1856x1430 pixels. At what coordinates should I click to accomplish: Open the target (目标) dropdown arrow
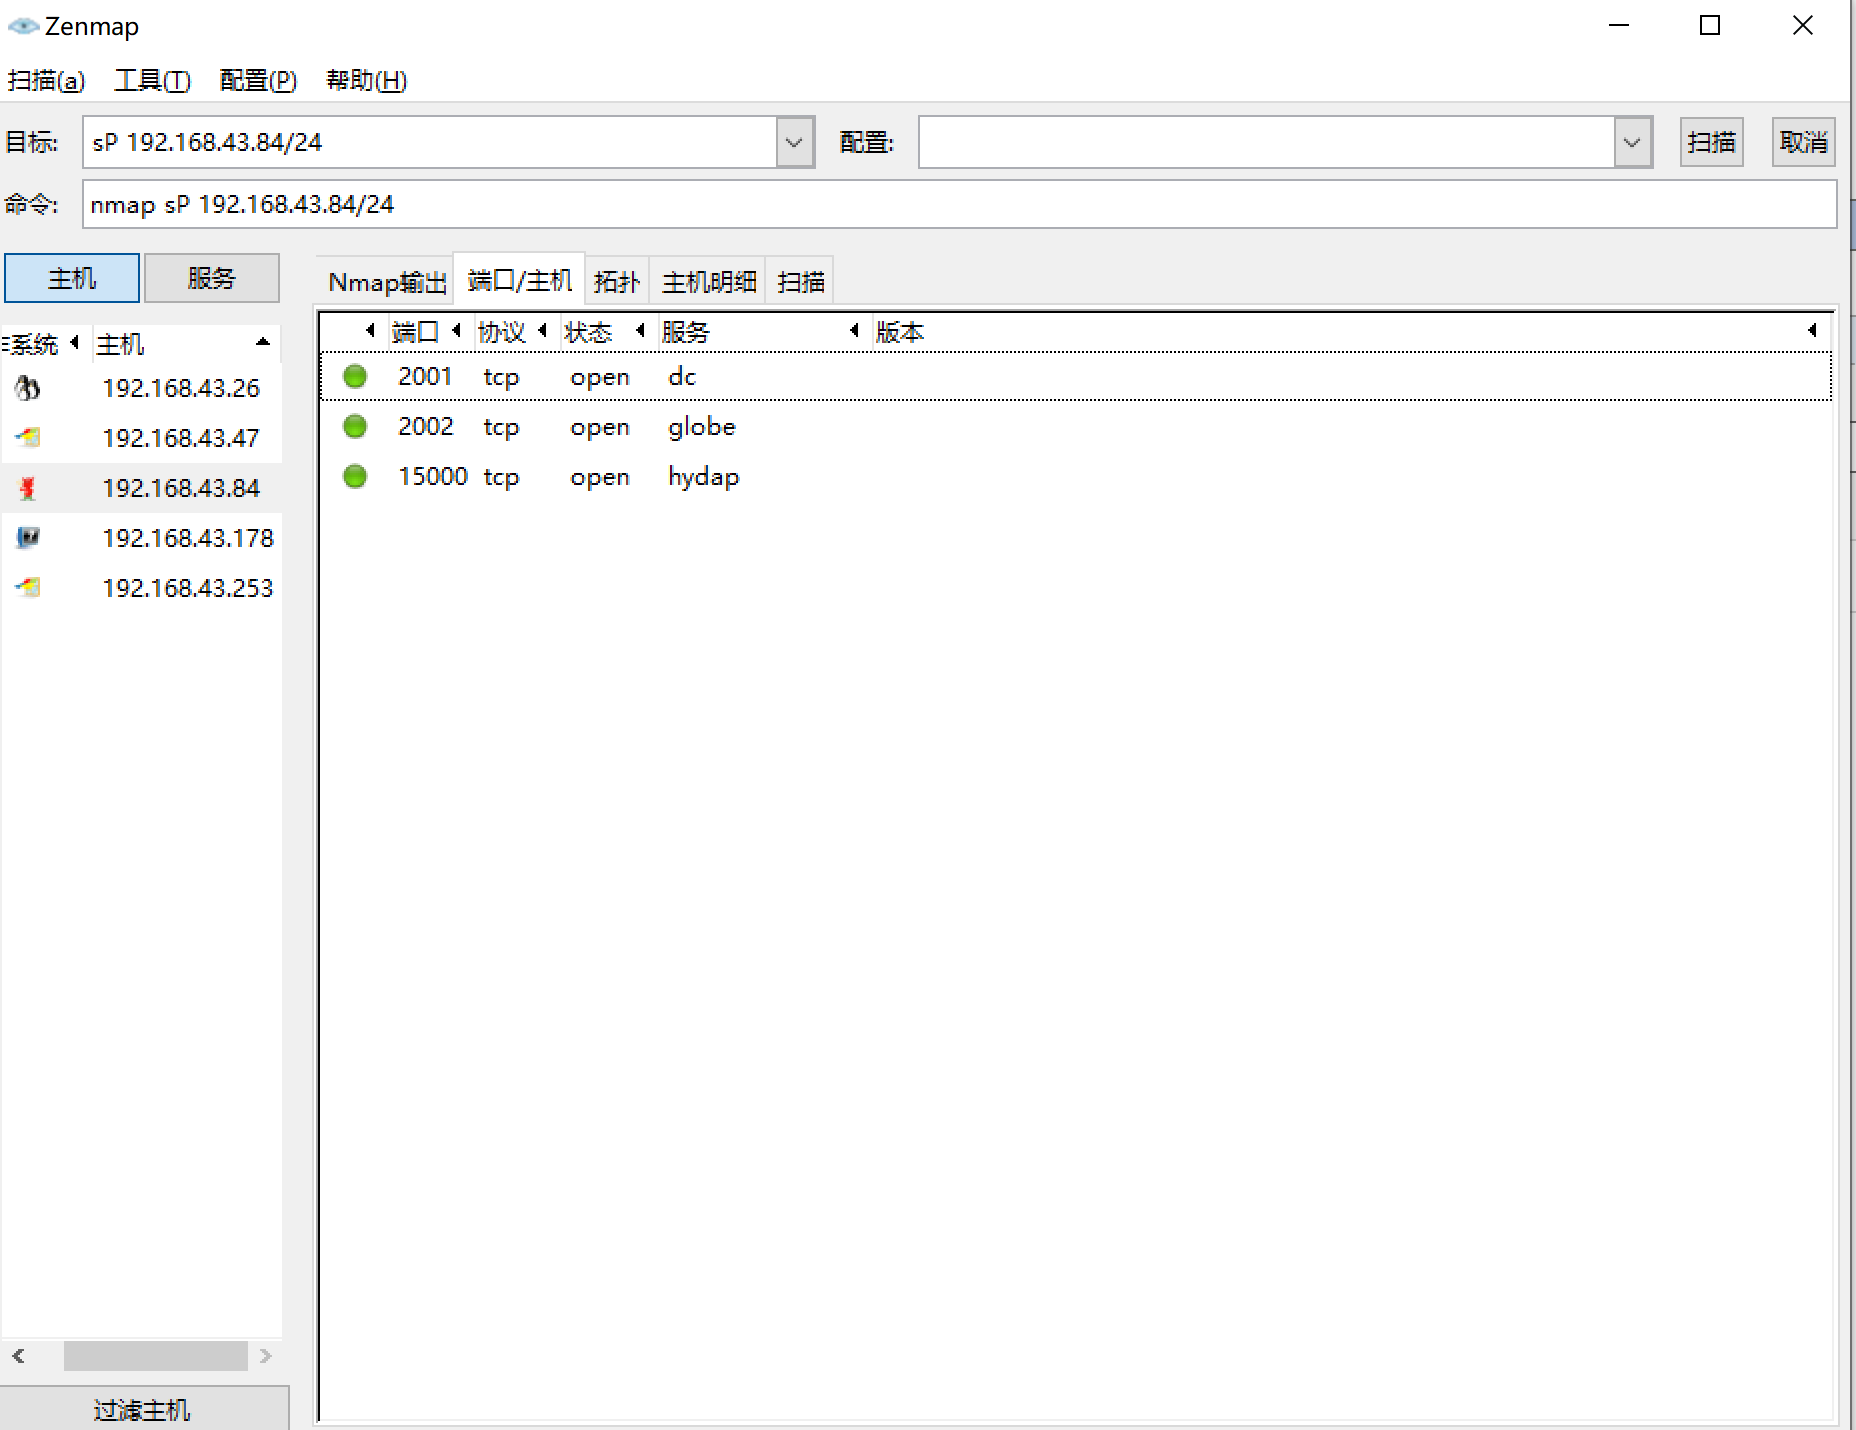(x=795, y=142)
